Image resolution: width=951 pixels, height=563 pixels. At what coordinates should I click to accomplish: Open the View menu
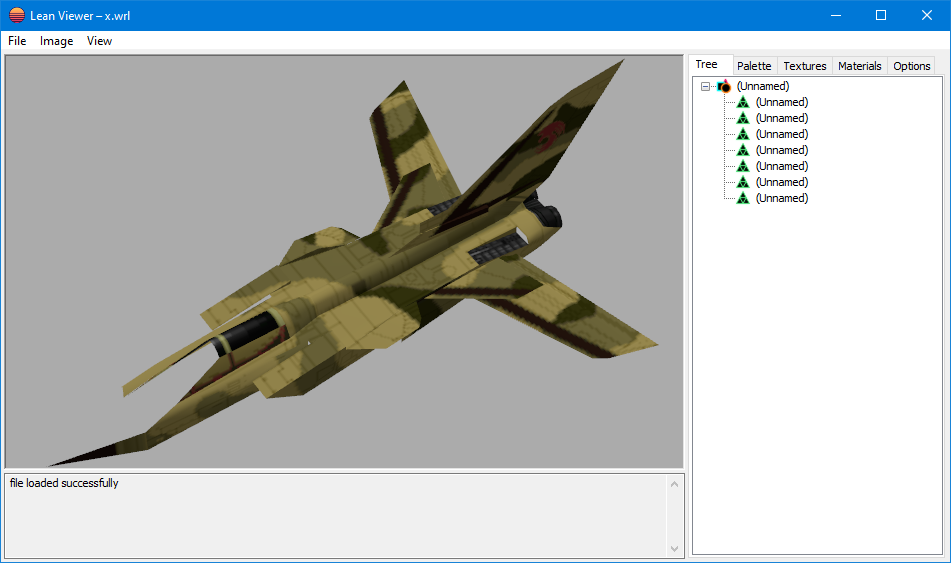click(x=99, y=41)
